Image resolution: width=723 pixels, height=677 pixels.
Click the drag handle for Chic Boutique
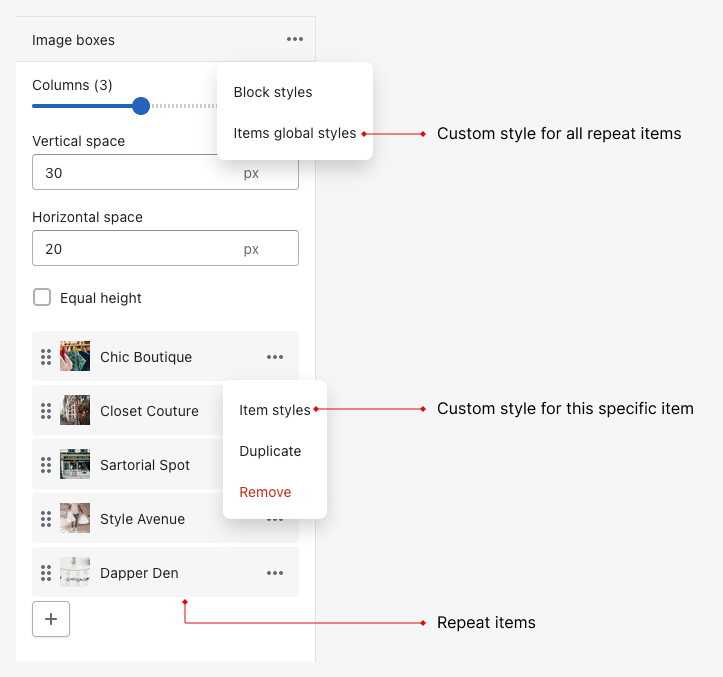(46, 357)
